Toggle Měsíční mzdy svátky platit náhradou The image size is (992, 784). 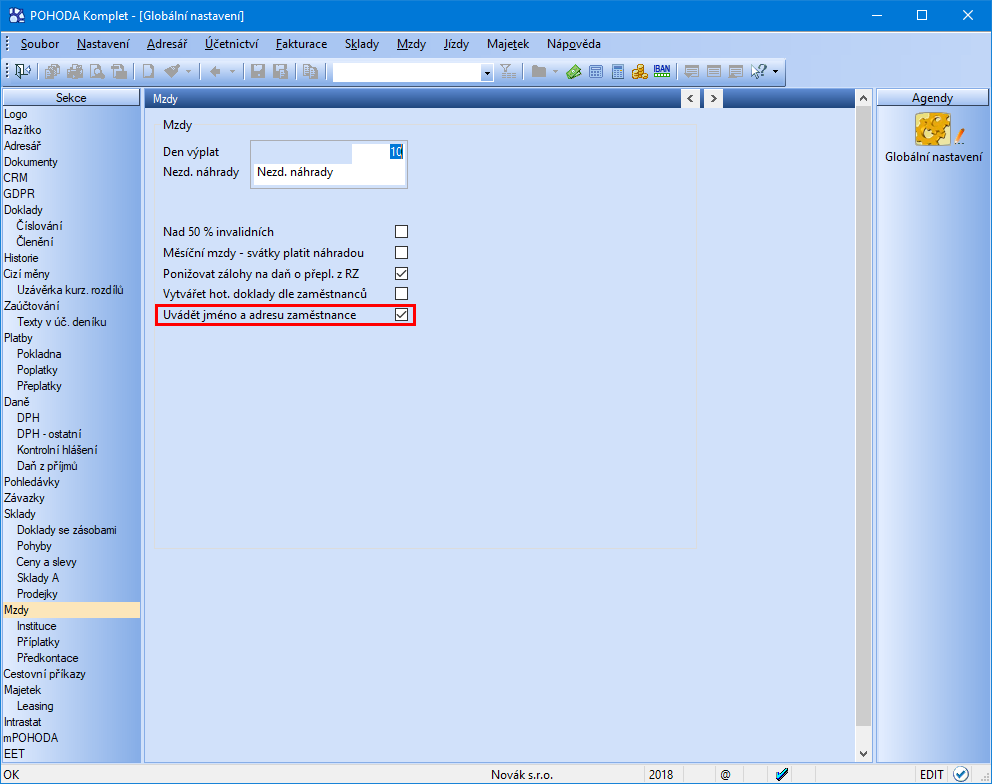401,252
